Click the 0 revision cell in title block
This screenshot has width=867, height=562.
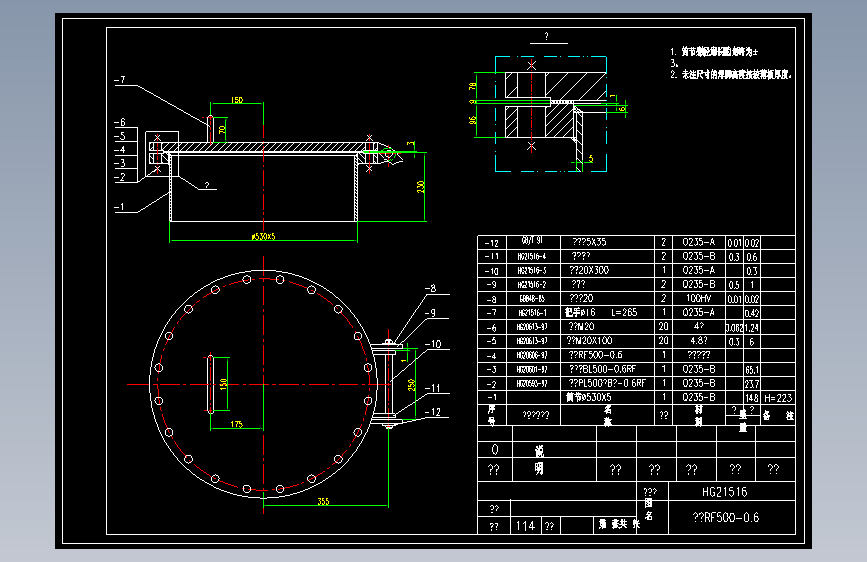click(x=495, y=449)
